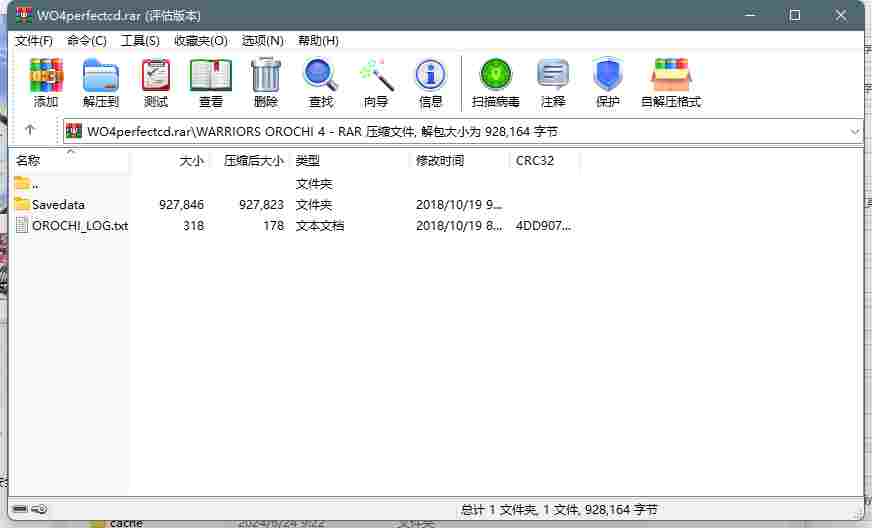
Task: Select the OROCHI_LOG.txt file icon
Action: pyautogui.click(x=22, y=225)
